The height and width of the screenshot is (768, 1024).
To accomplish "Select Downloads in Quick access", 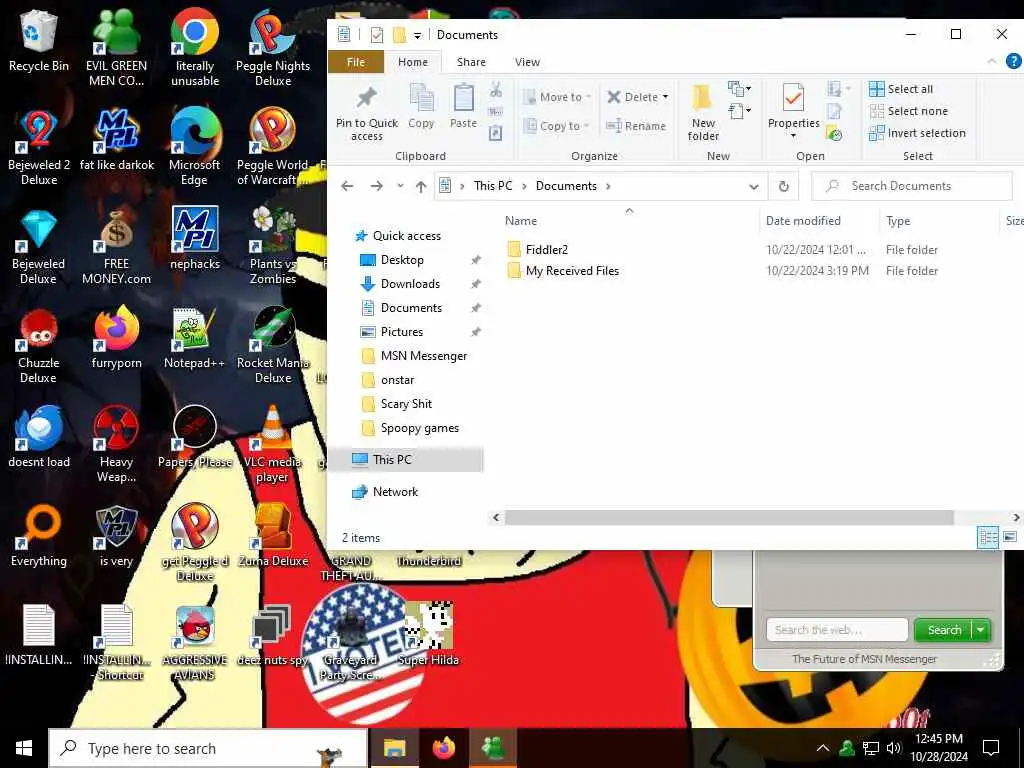I will point(410,284).
